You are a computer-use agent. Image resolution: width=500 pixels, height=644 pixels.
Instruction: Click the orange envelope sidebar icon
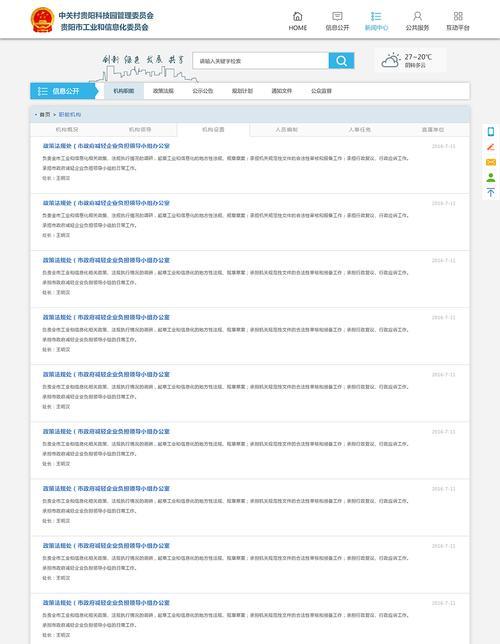click(x=491, y=162)
